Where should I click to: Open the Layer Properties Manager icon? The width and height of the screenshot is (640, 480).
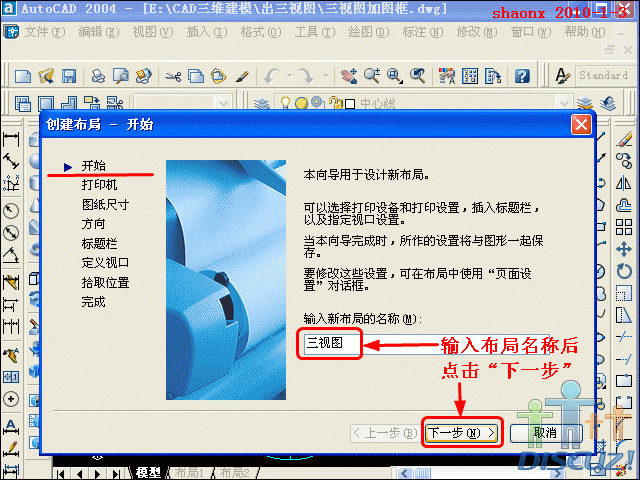click(x=262, y=103)
